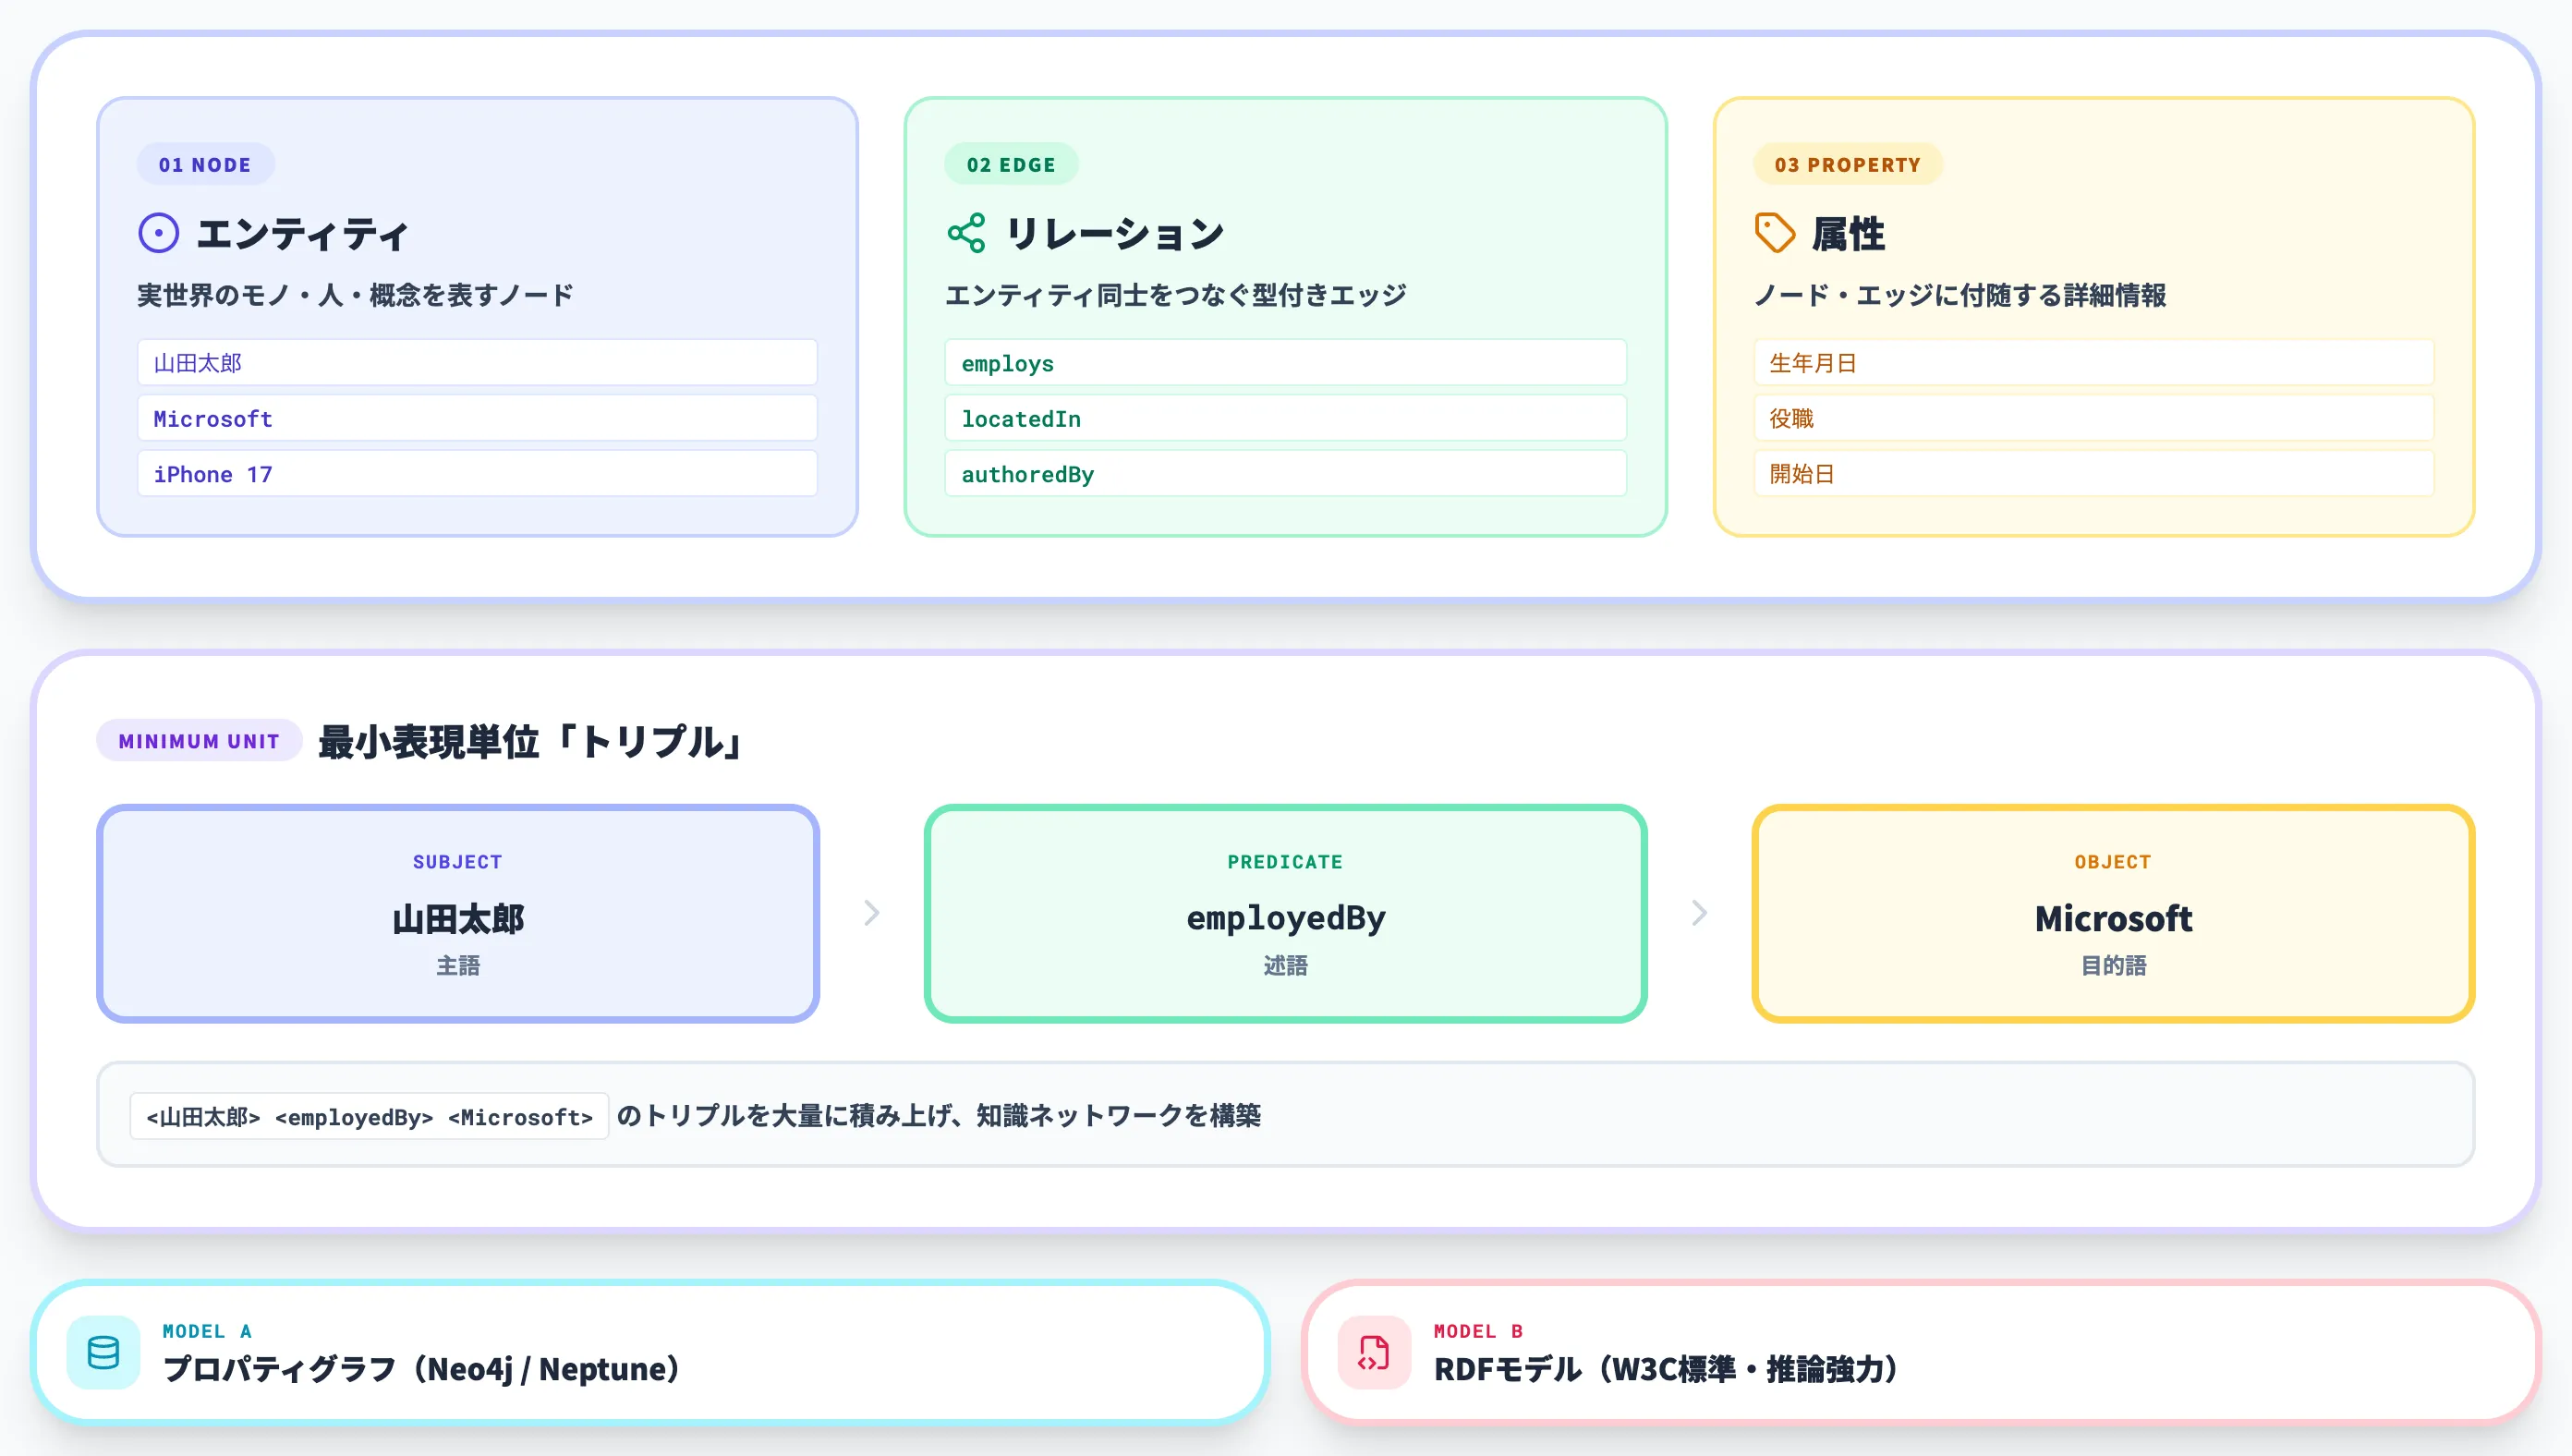Click the database icon on Model A card
The height and width of the screenshot is (1456, 2572).
104,1353
